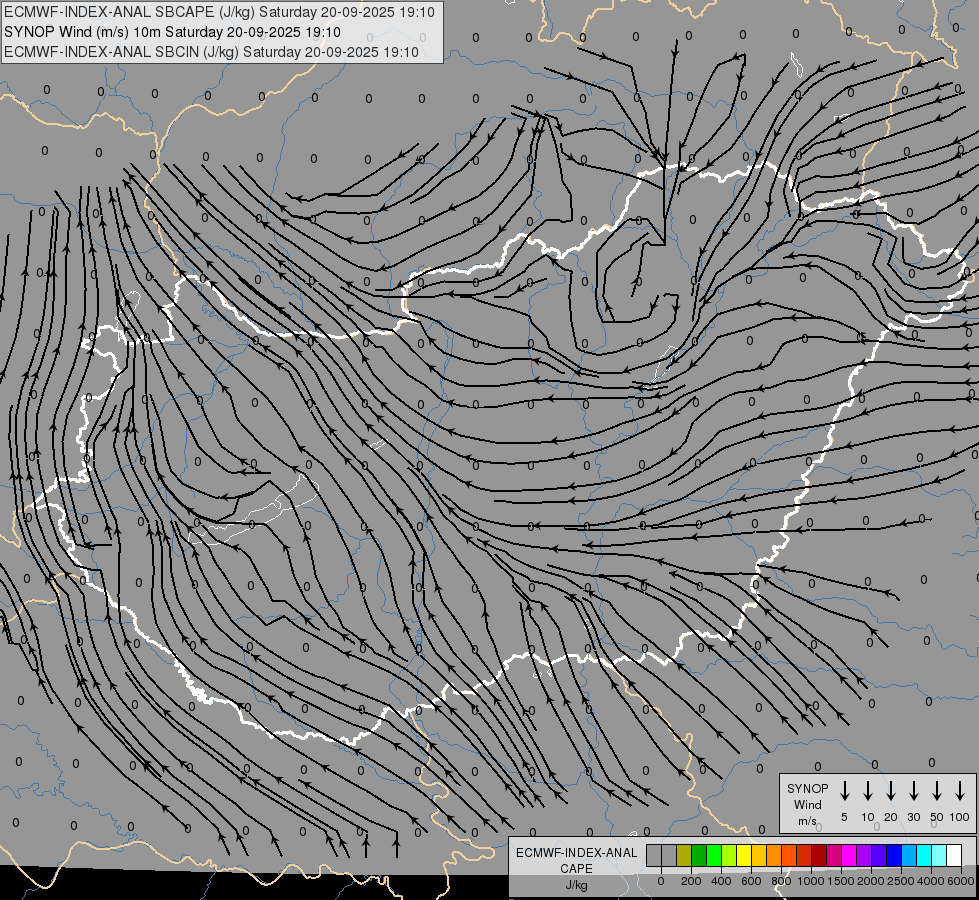Viewport: 979px width, 900px height.
Task: Click the m/s unit in wind legend
Action: pos(807,821)
